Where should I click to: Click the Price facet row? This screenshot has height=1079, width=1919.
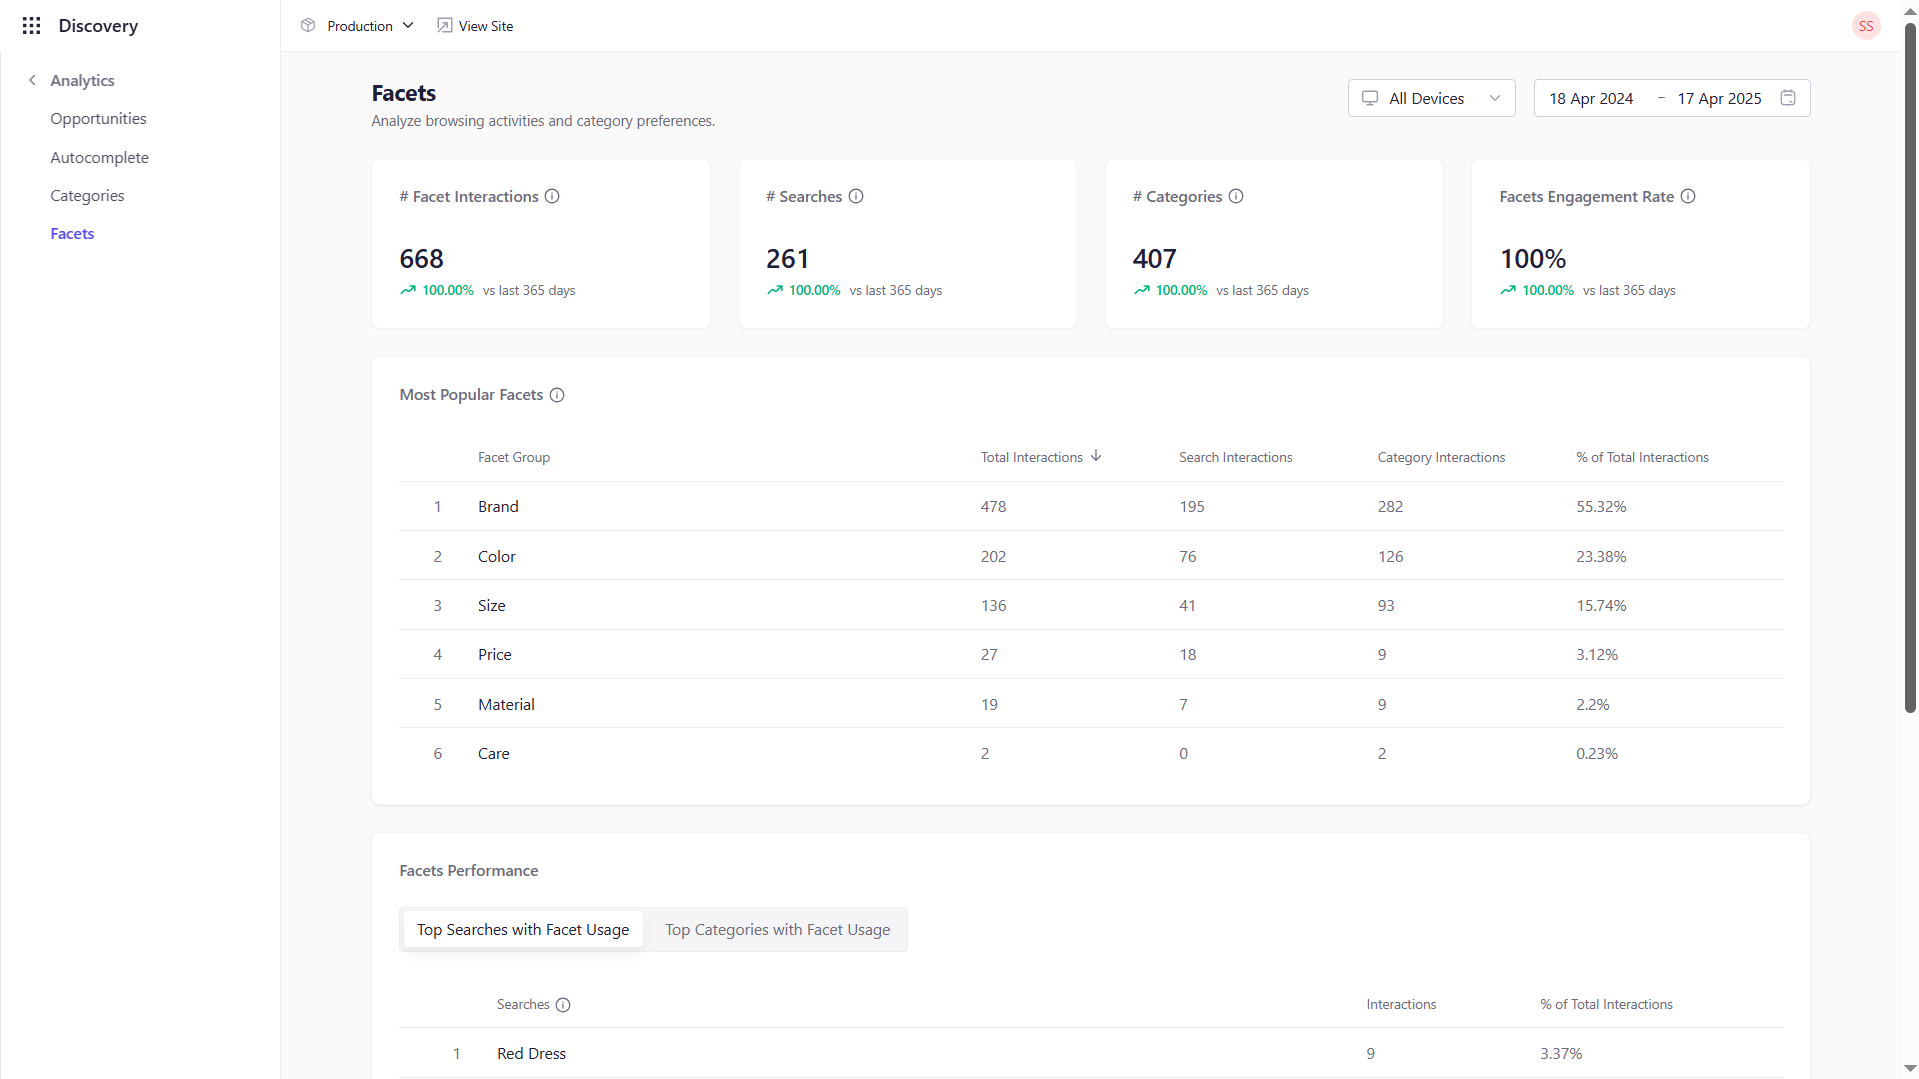[1091, 654]
